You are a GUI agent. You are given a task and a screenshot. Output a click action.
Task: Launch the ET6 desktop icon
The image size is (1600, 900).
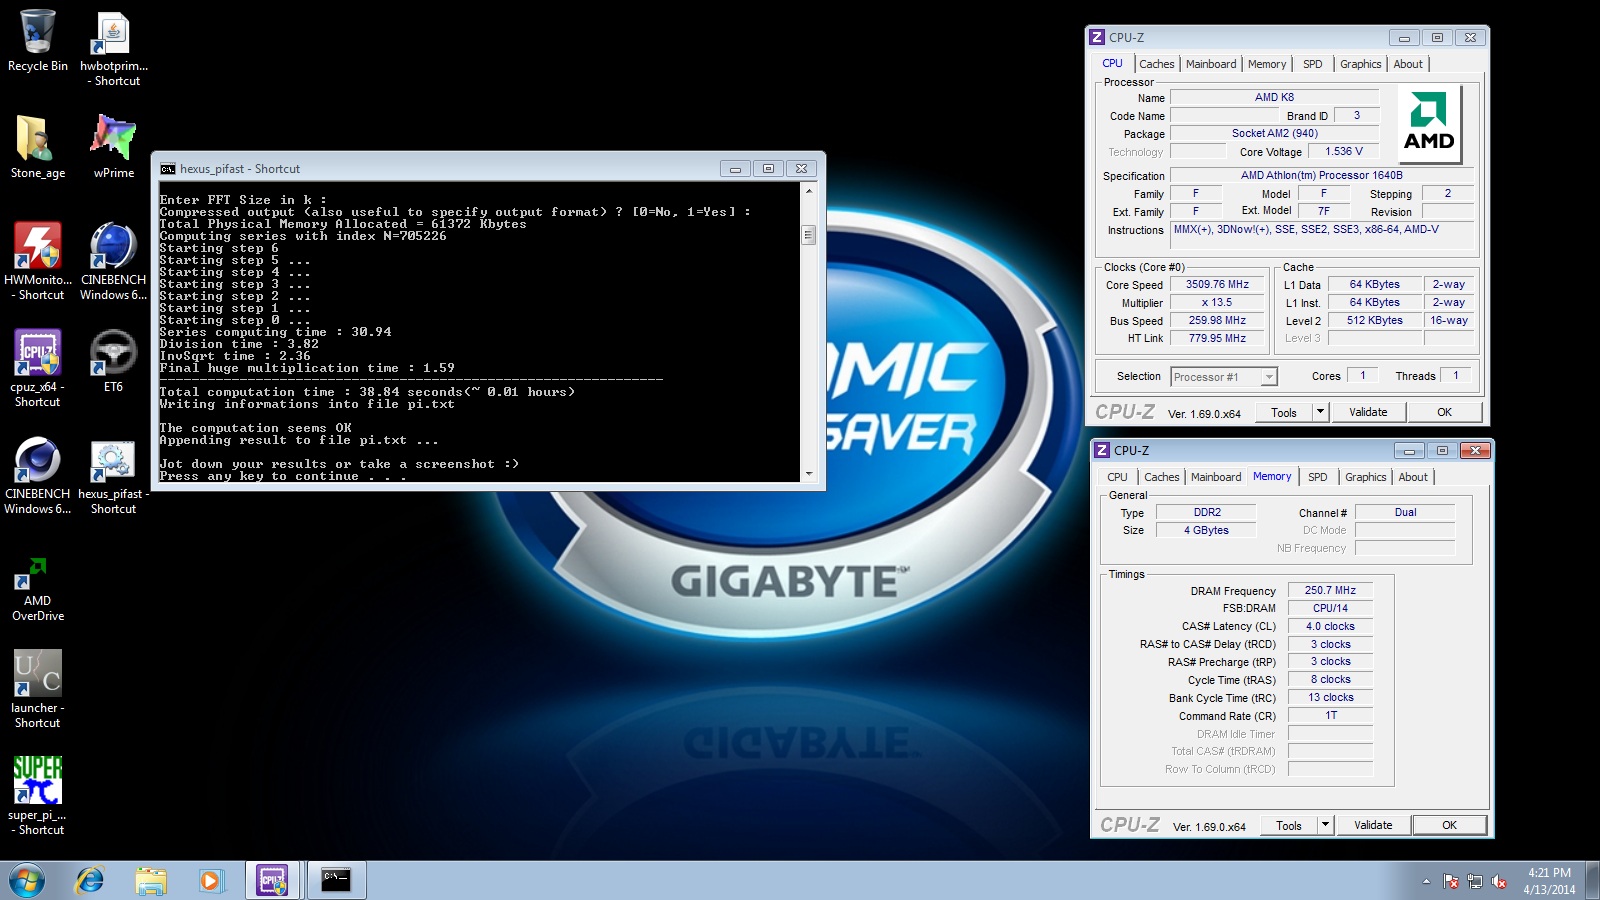(114, 362)
